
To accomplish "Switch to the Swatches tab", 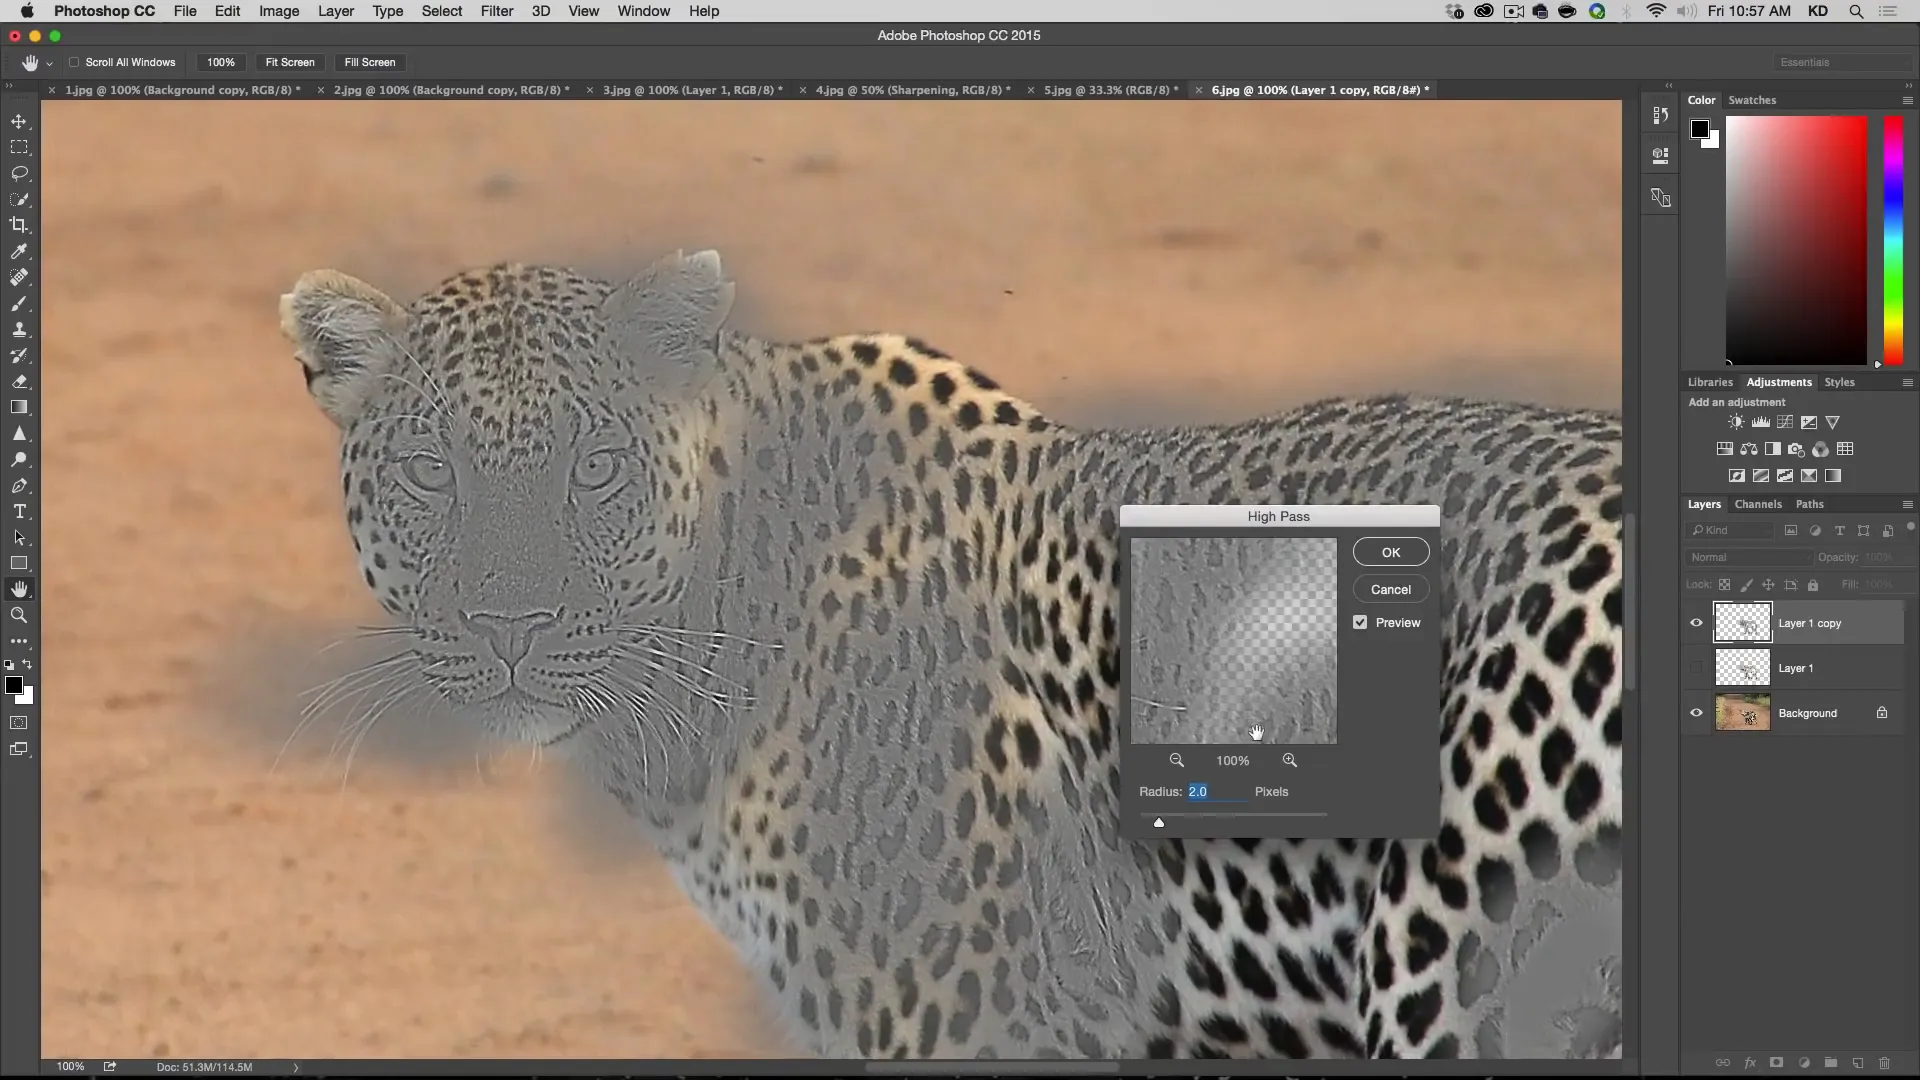I will coord(1753,99).
